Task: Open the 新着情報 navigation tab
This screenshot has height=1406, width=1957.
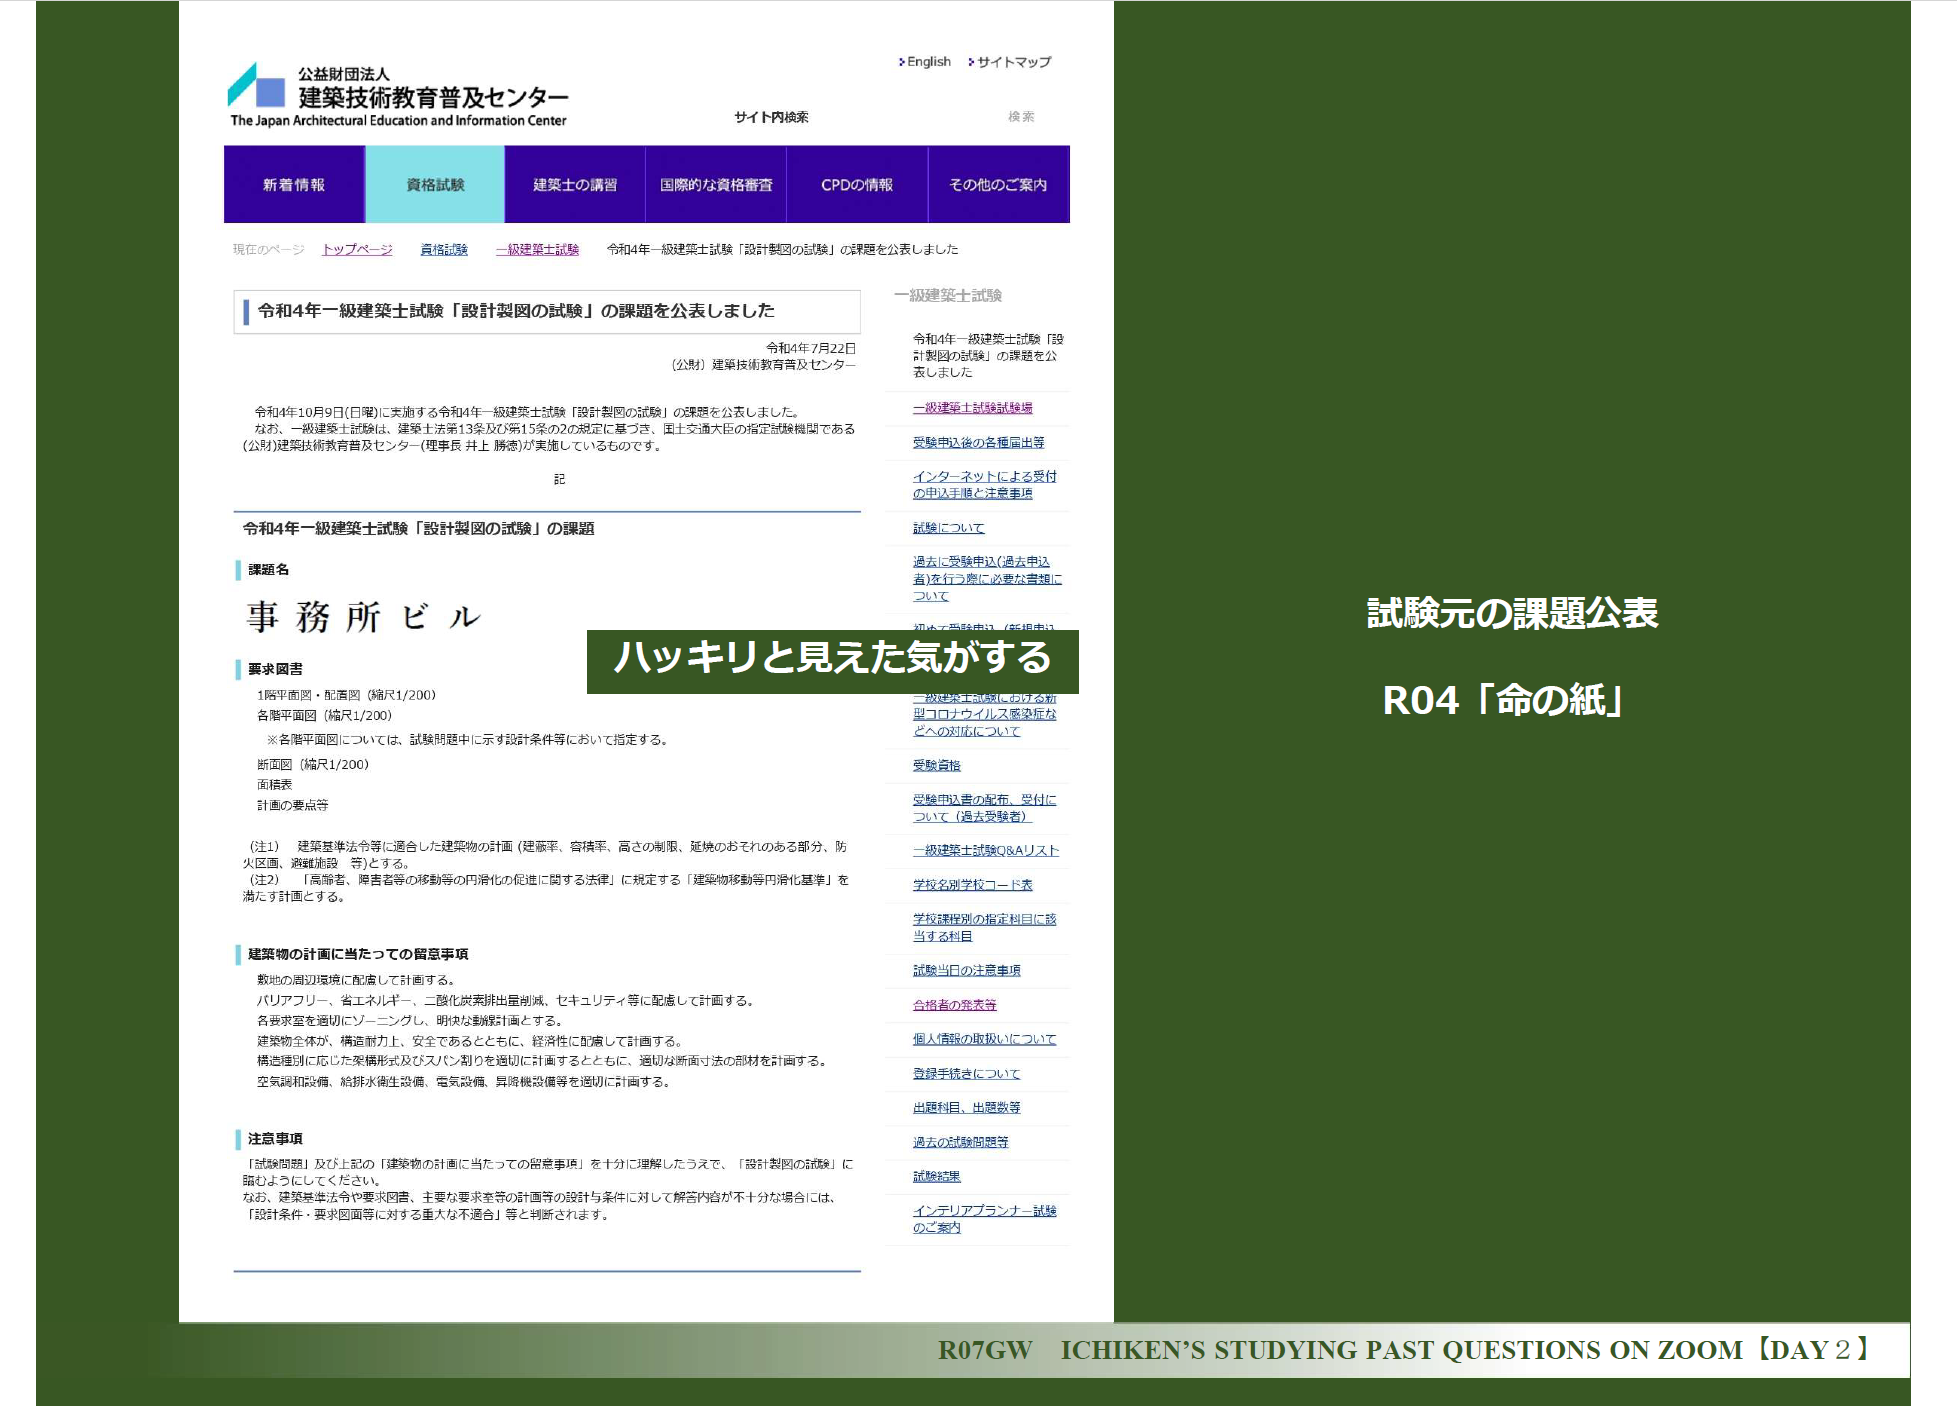Action: (294, 185)
